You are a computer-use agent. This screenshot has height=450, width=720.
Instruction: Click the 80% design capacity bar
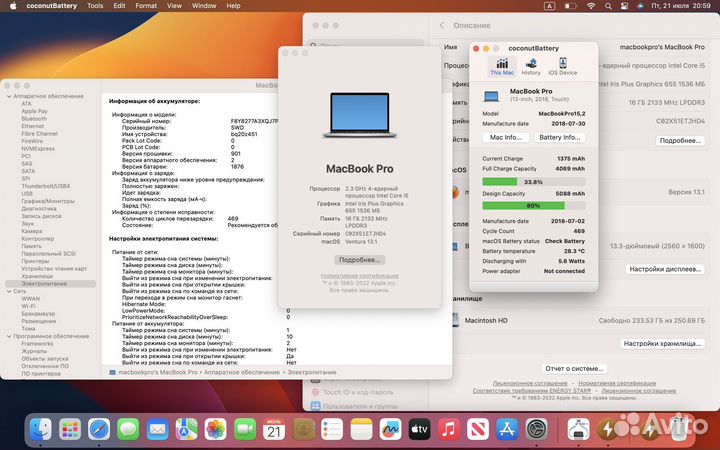[x=534, y=206]
